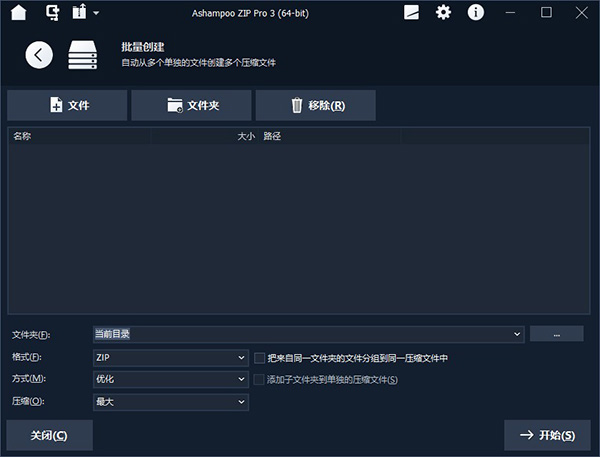Sort list by 大小 column header
The image size is (600, 457).
coord(205,136)
